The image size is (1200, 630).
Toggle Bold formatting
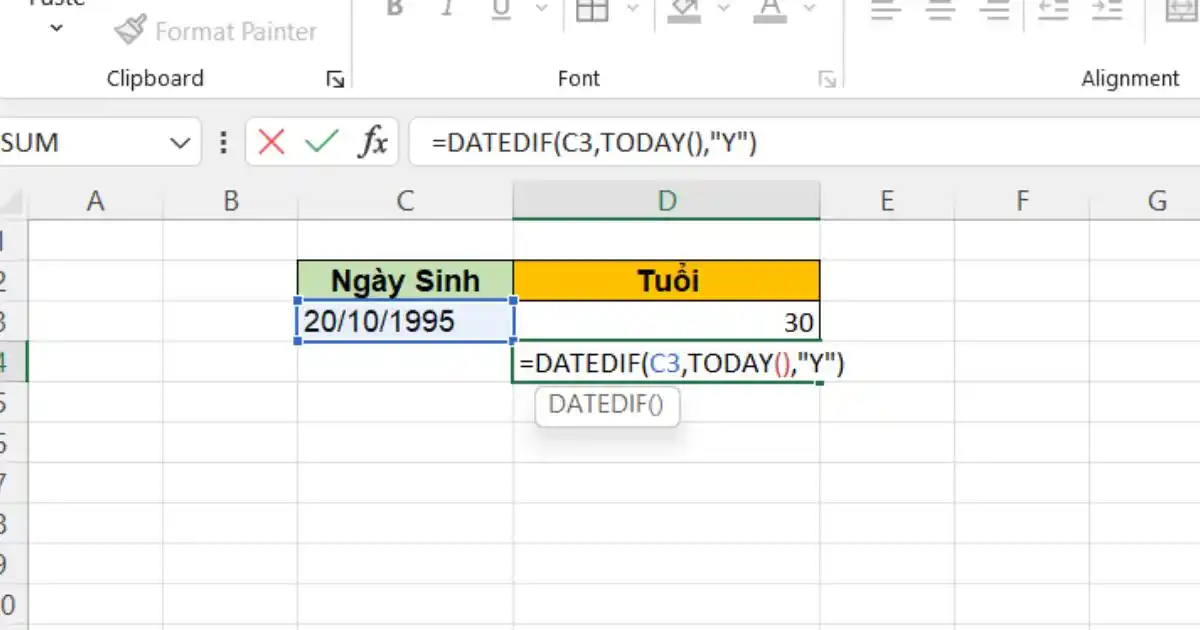pos(395,9)
